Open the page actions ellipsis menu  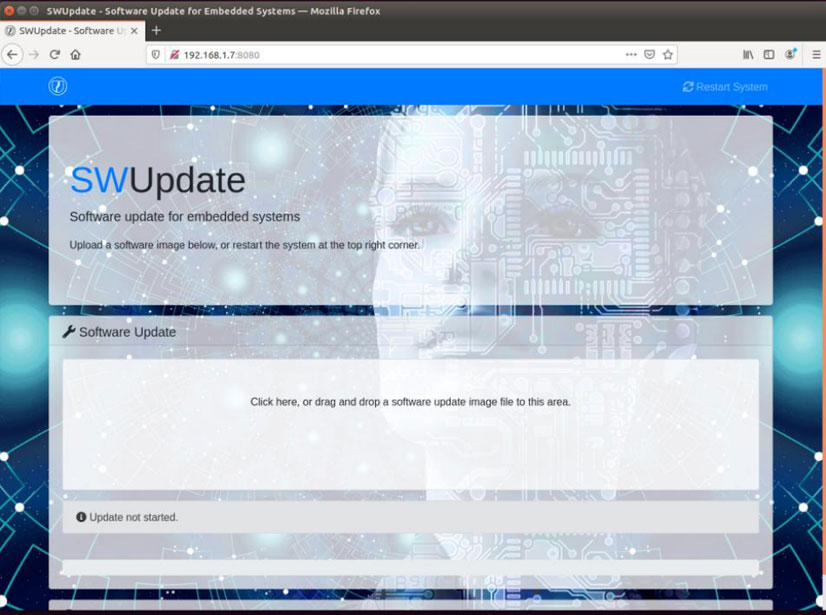pyautogui.click(x=632, y=54)
